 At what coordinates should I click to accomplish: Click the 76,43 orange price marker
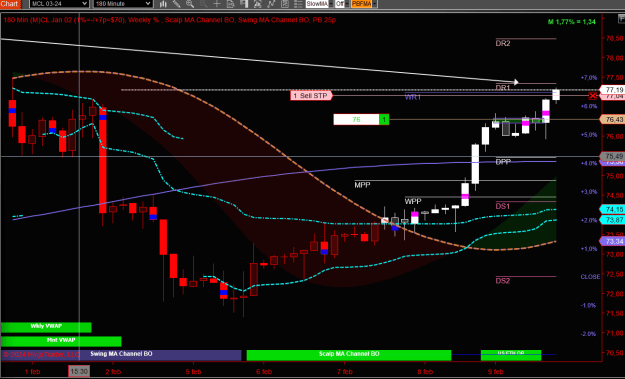pyautogui.click(x=613, y=120)
